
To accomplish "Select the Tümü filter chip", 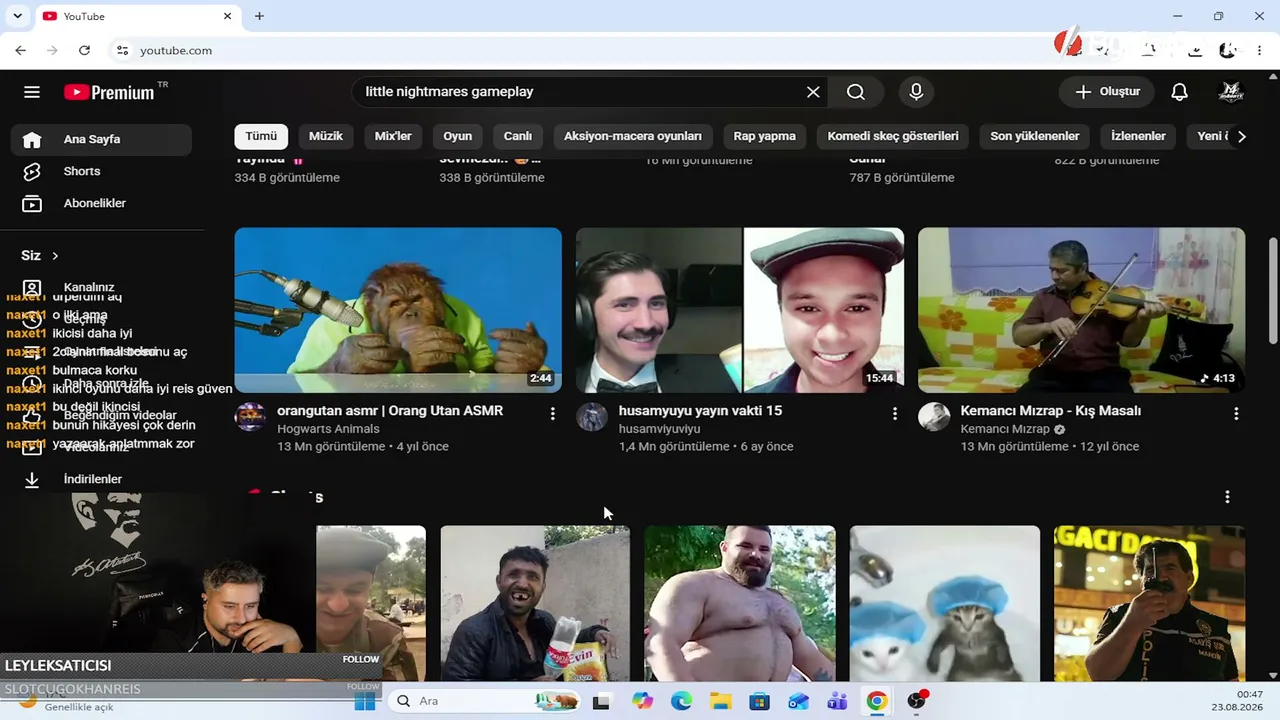I will (x=261, y=136).
